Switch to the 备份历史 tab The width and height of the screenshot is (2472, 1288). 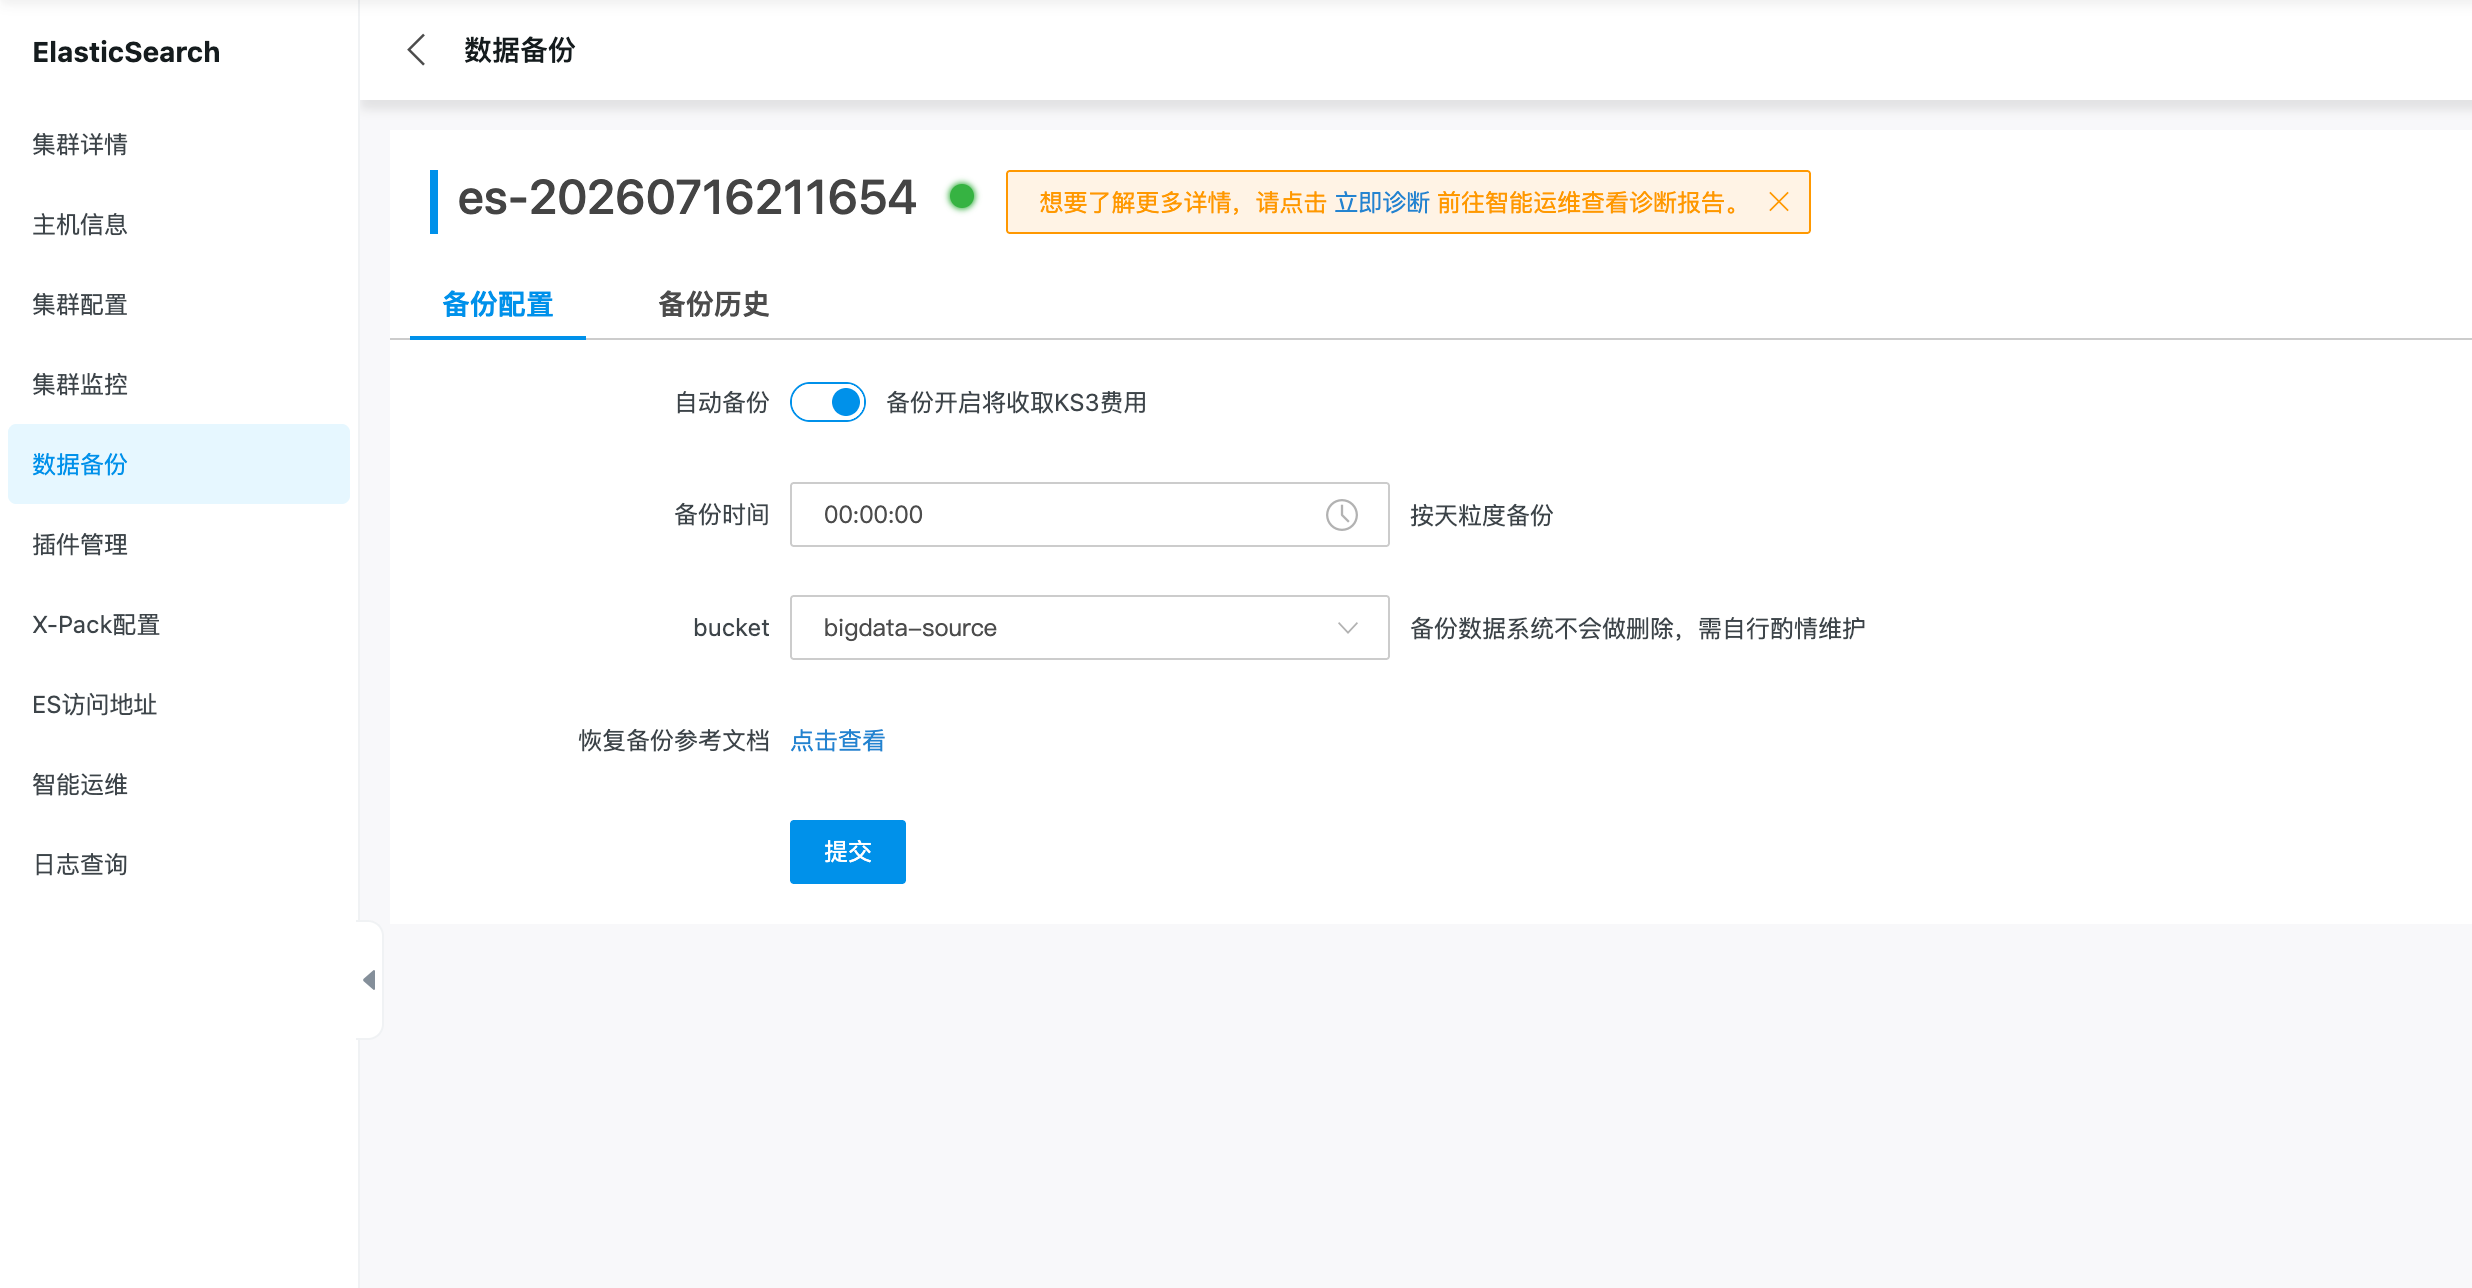coord(714,304)
